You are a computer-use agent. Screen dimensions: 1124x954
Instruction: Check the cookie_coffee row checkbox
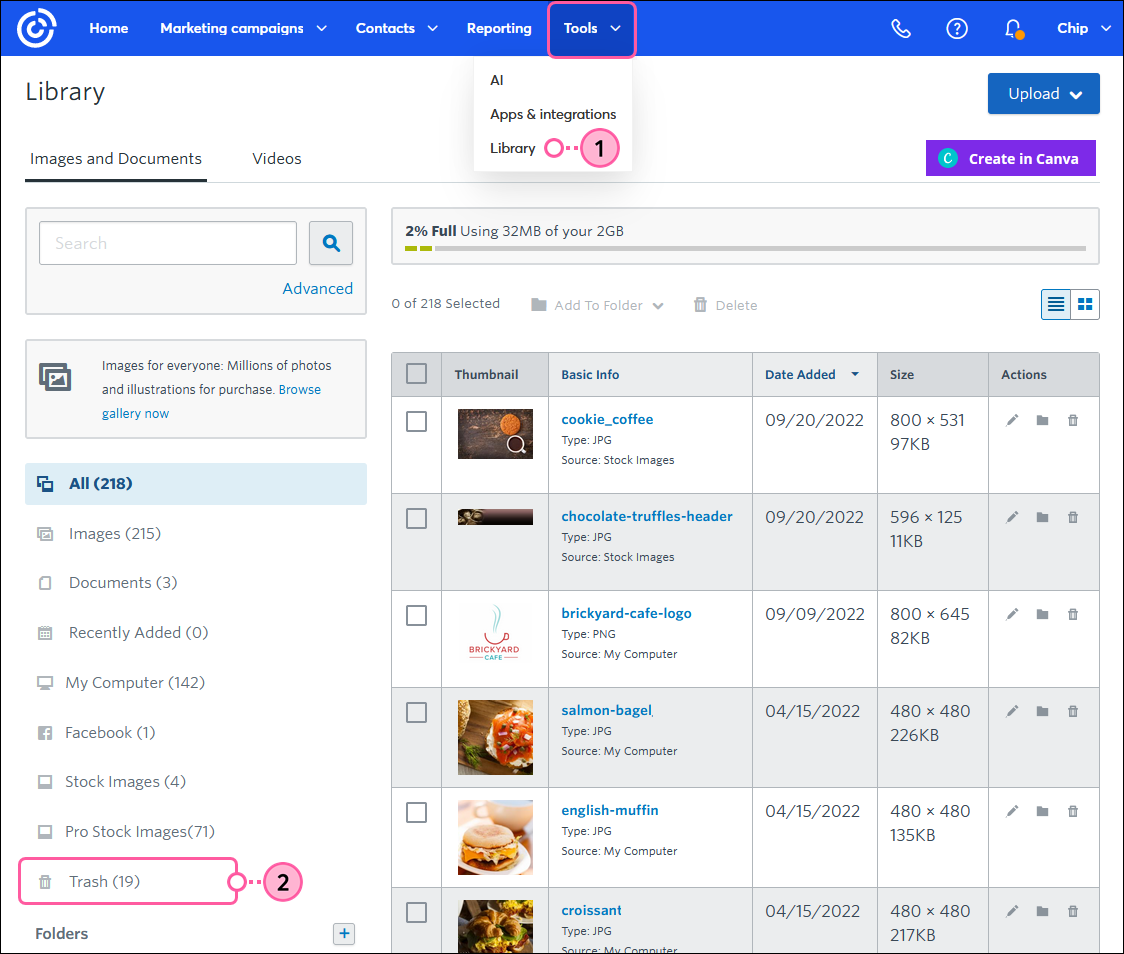point(416,421)
